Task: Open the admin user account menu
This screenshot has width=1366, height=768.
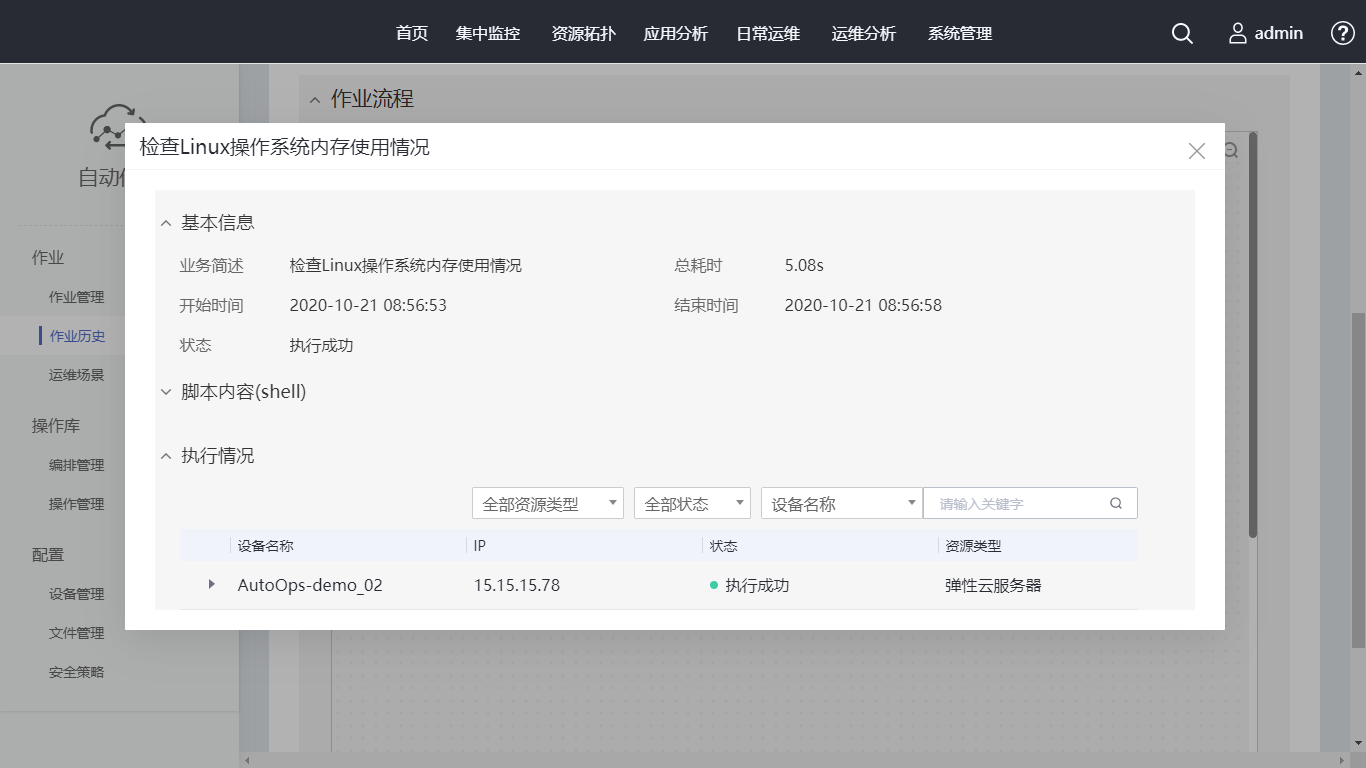Action: pyautogui.click(x=1266, y=34)
